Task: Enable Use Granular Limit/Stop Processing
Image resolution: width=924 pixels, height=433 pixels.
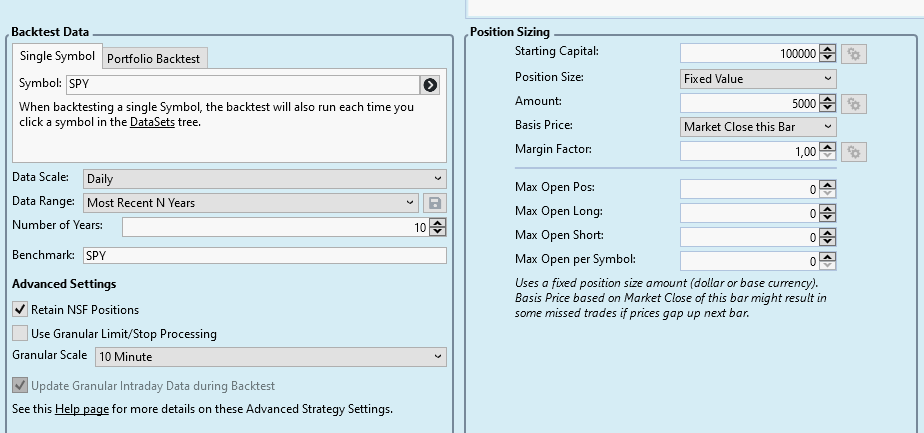Action: [x=20, y=334]
